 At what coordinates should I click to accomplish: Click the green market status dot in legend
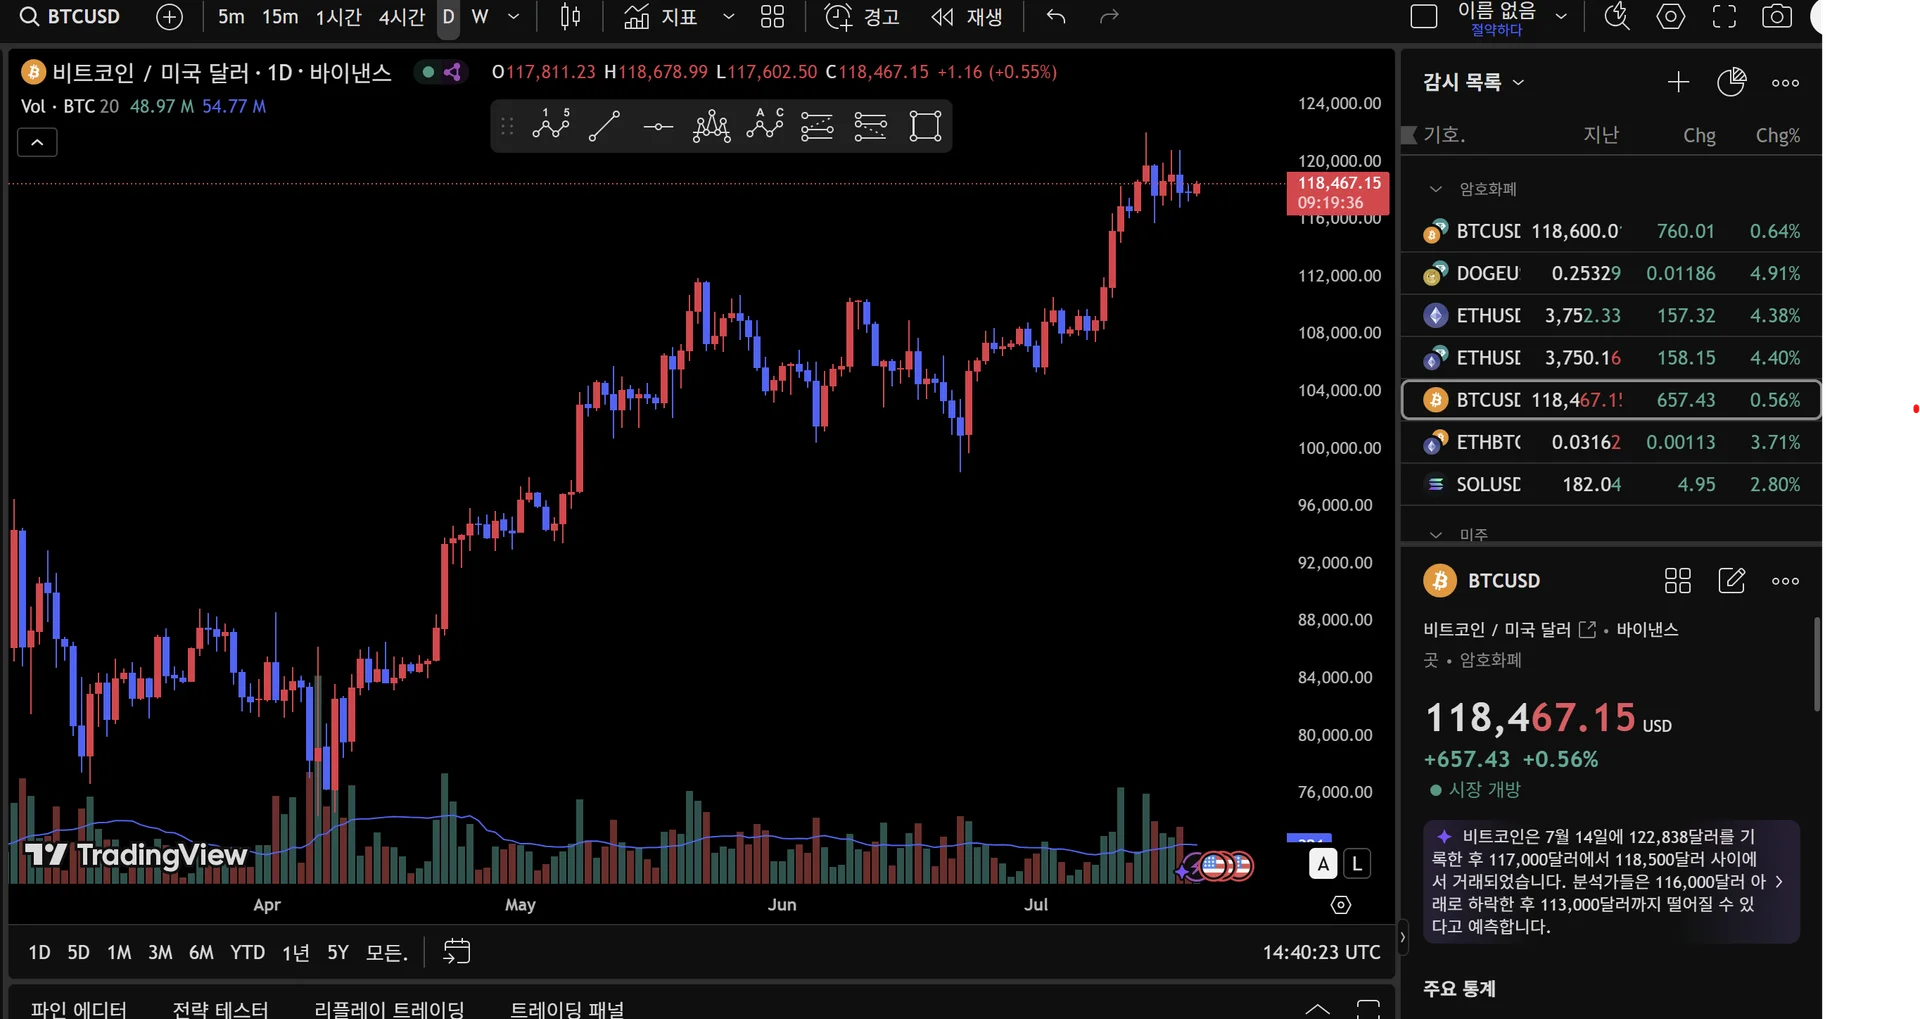[428, 72]
